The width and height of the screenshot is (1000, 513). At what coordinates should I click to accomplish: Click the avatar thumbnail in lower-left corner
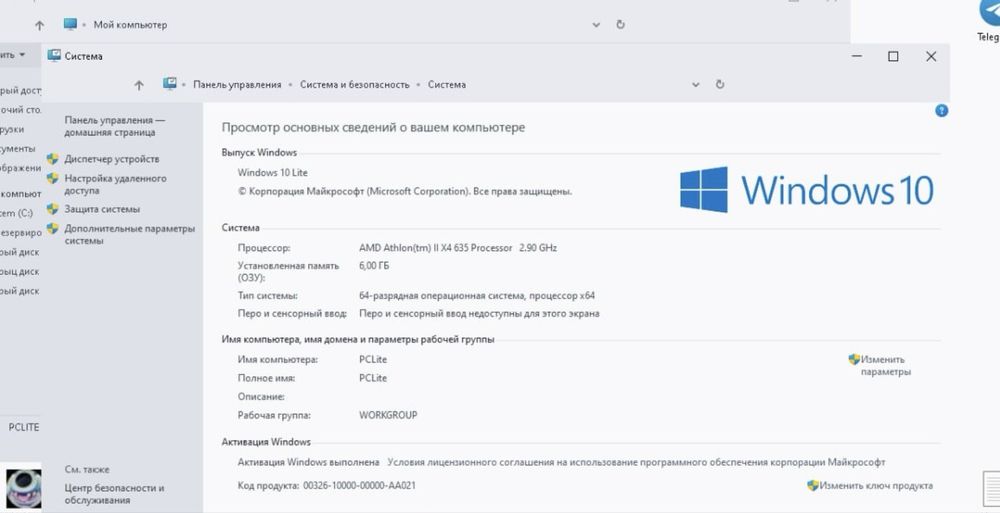24,488
